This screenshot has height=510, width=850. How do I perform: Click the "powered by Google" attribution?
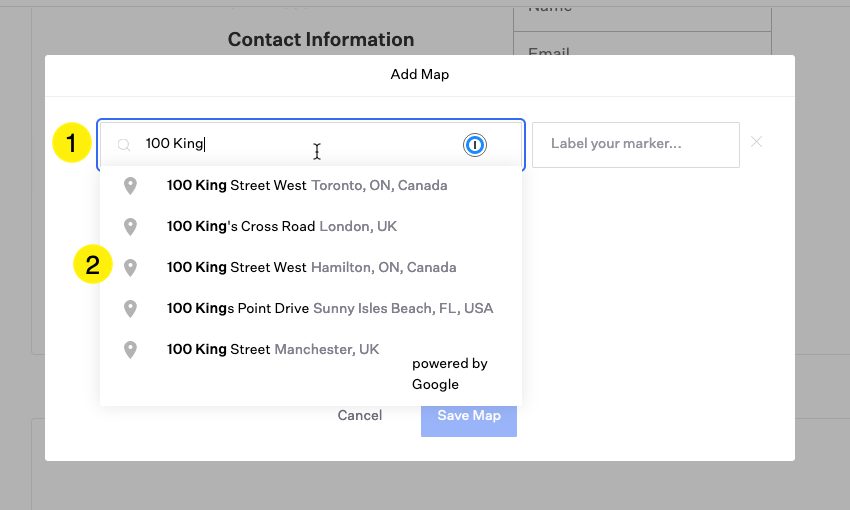click(449, 374)
